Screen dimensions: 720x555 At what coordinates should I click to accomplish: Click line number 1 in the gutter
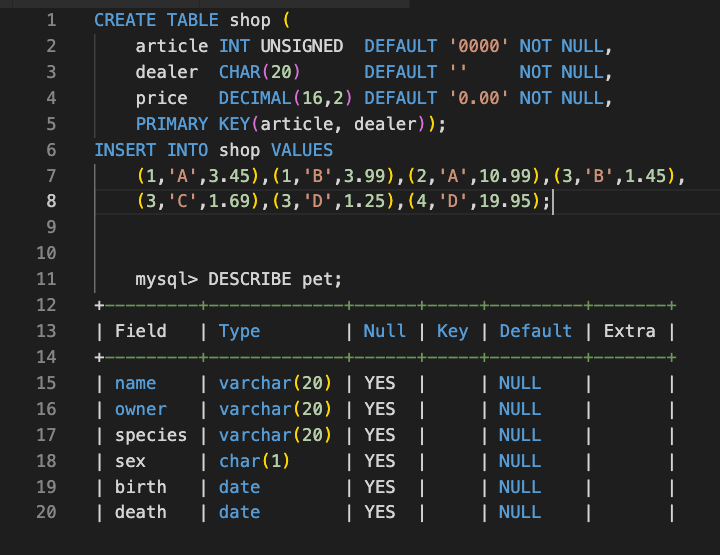pyautogui.click(x=51, y=20)
